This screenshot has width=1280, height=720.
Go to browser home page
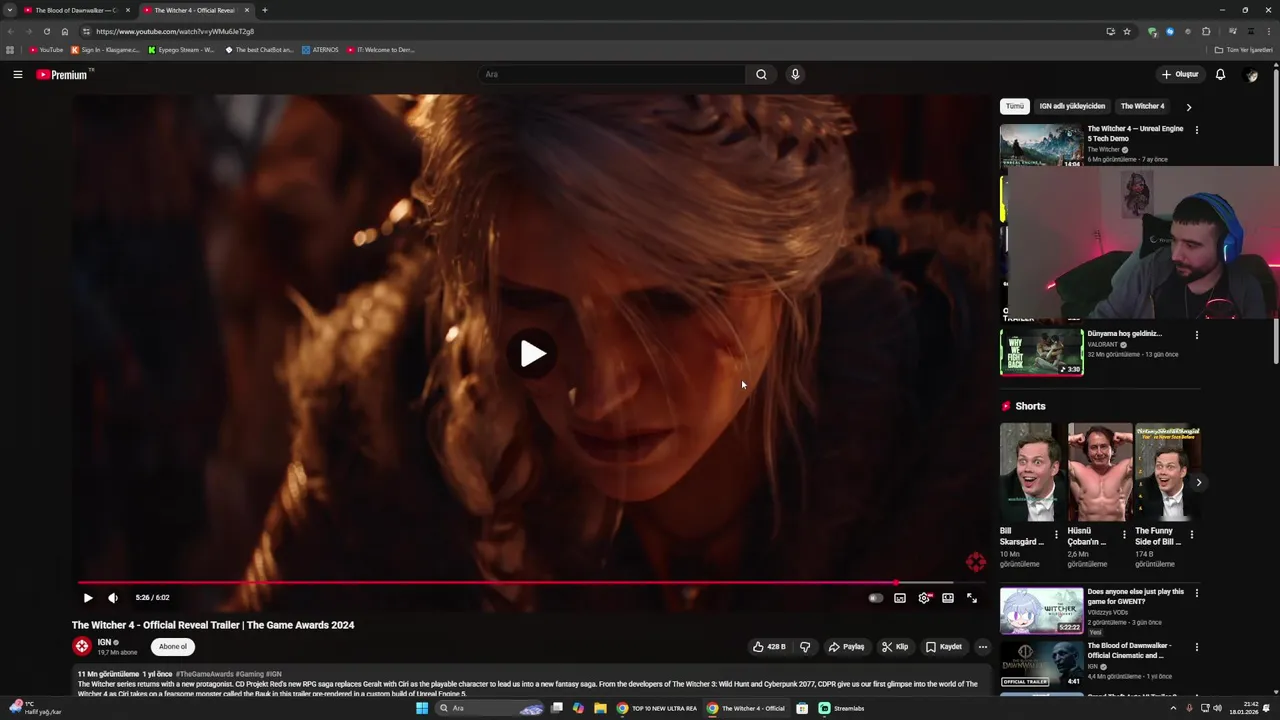point(65,31)
